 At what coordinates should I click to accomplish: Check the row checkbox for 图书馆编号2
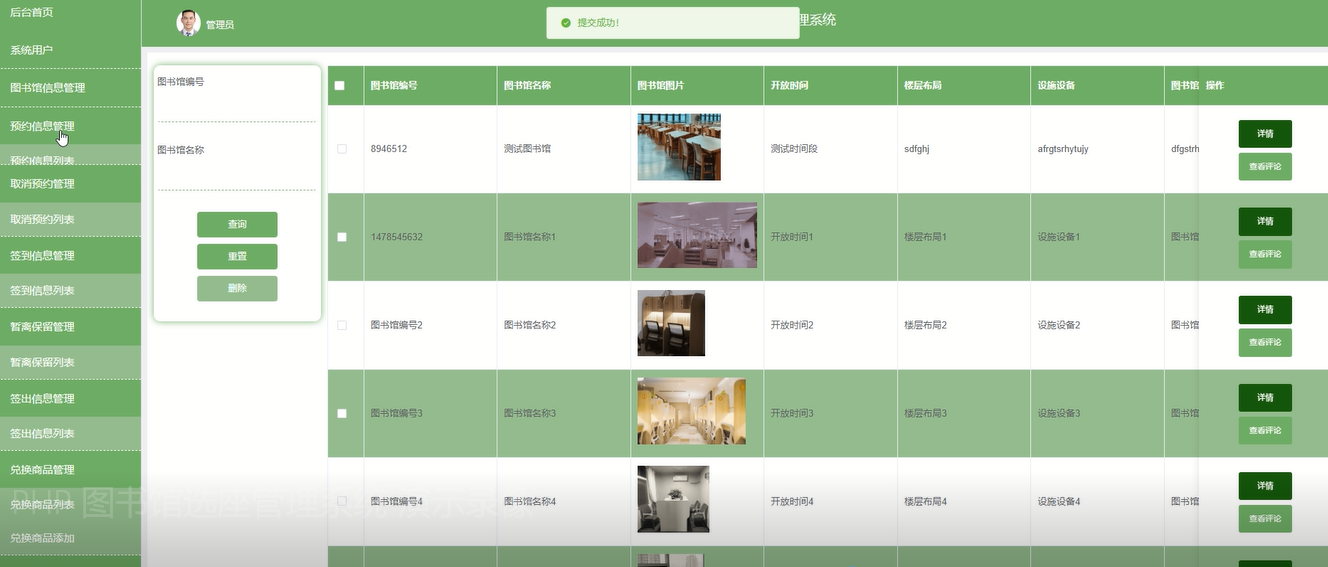[342, 325]
